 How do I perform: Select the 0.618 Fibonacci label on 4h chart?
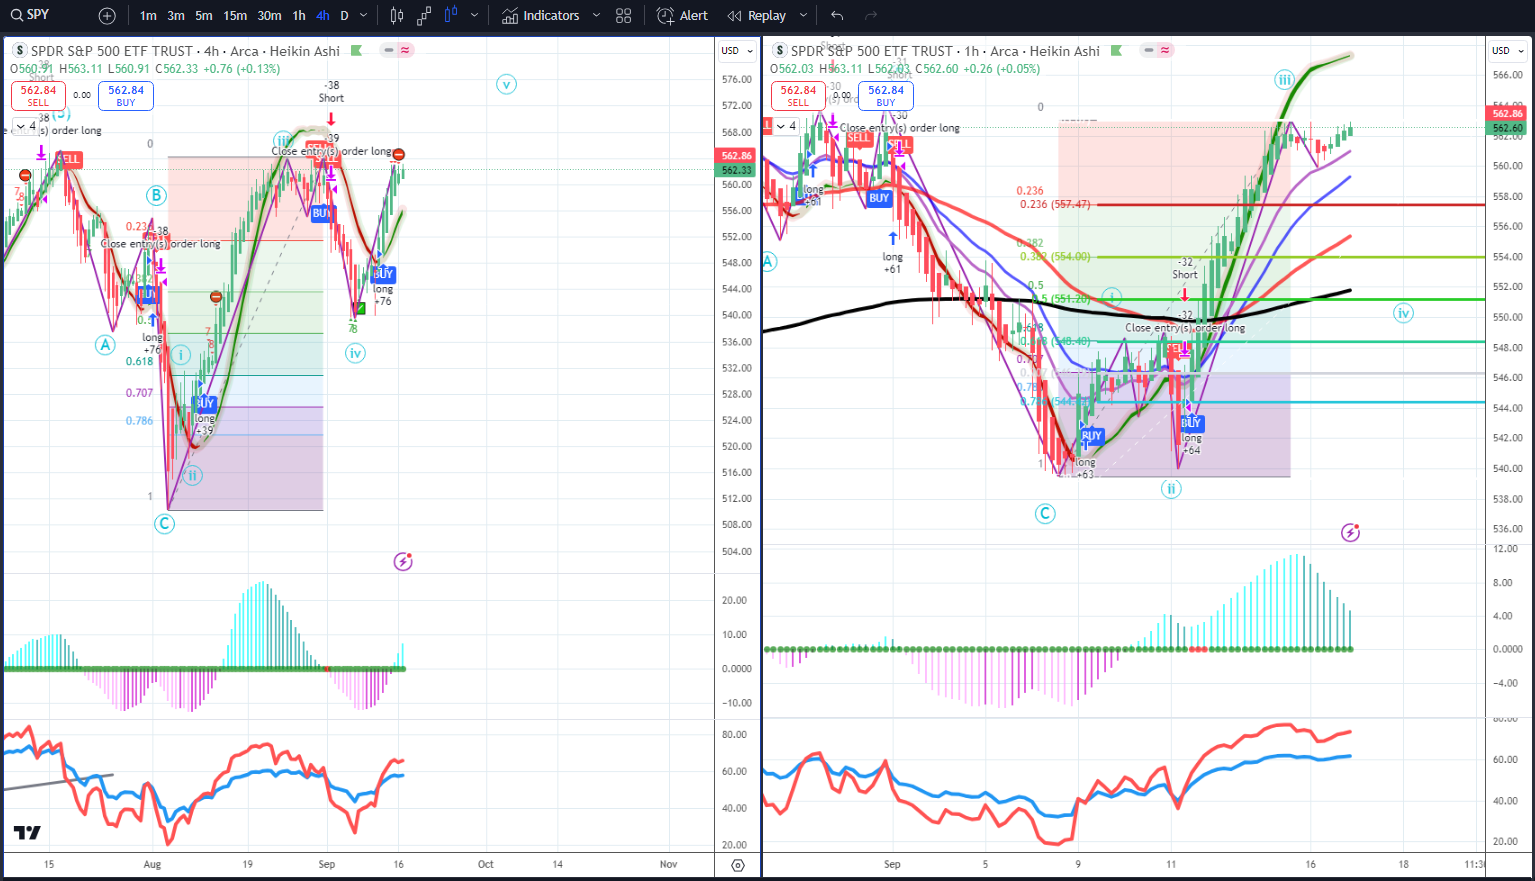139,361
